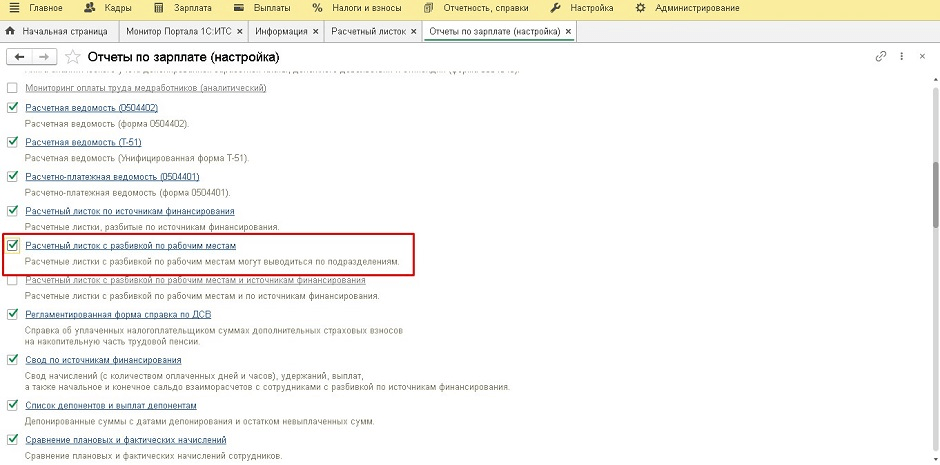Close the Расчетный листок tab
This screenshot has width=940, height=465.
[414, 31]
